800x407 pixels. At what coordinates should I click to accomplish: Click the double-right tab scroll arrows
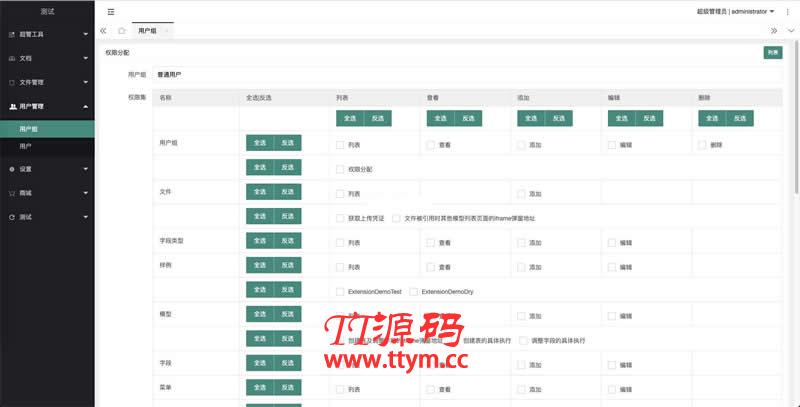[774, 31]
